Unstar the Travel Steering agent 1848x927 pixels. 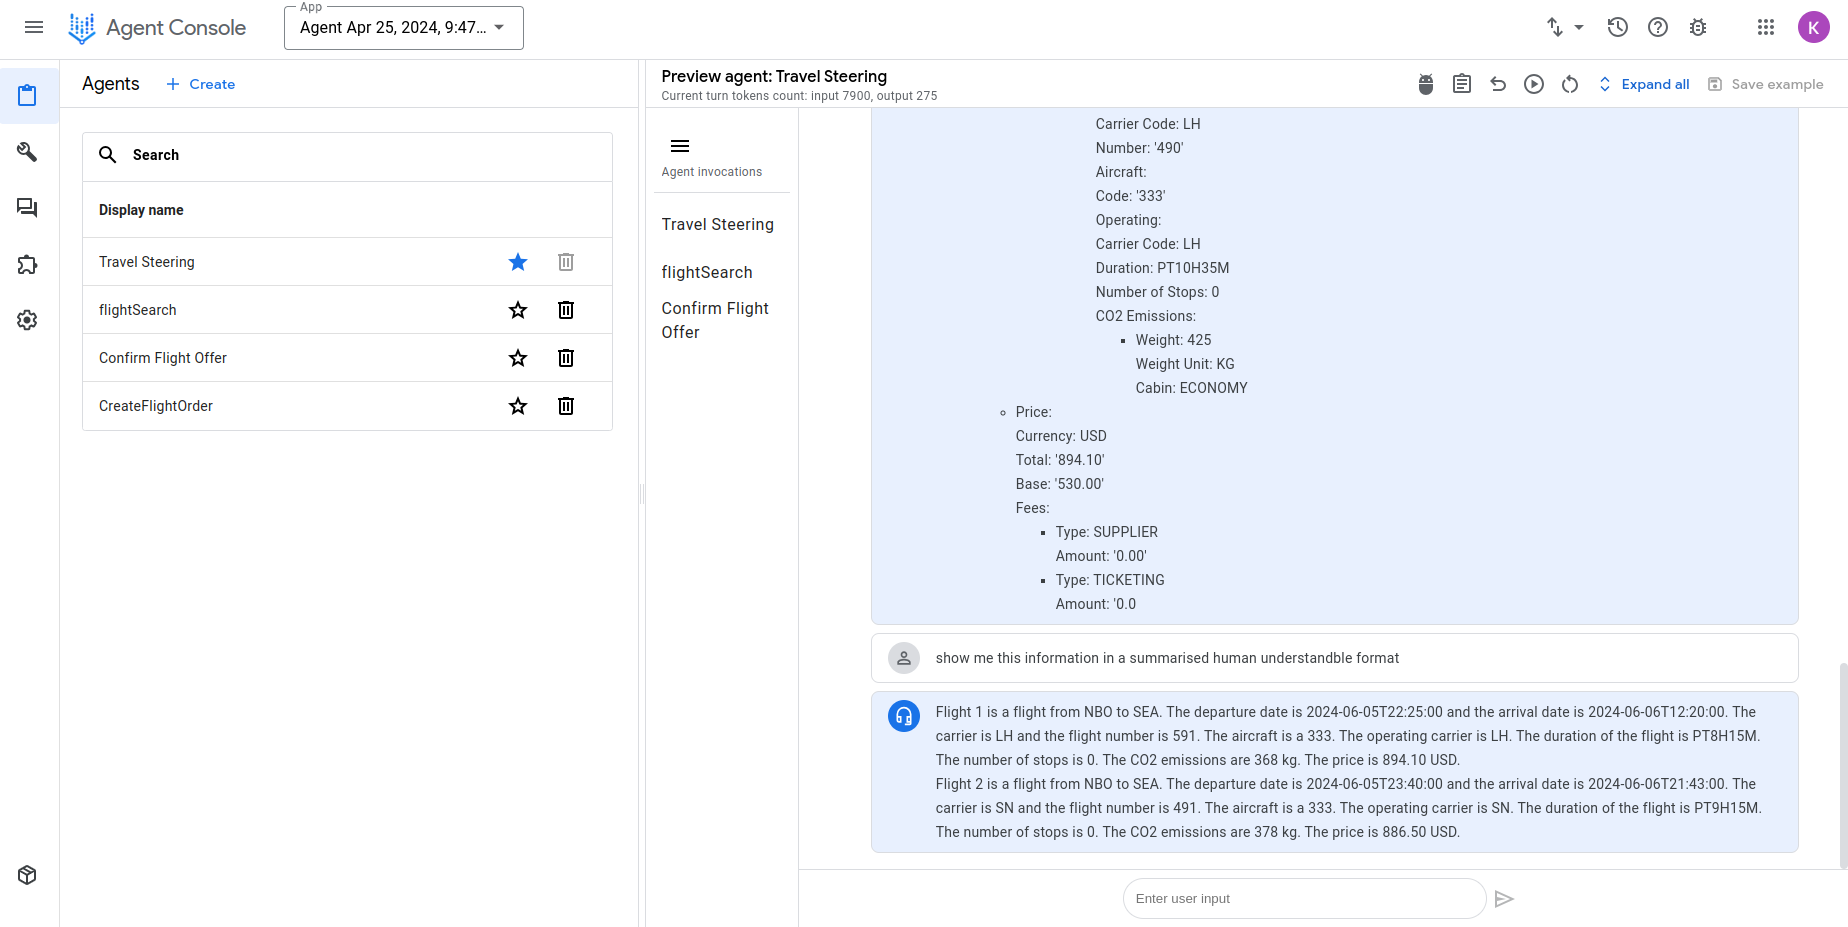(517, 261)
